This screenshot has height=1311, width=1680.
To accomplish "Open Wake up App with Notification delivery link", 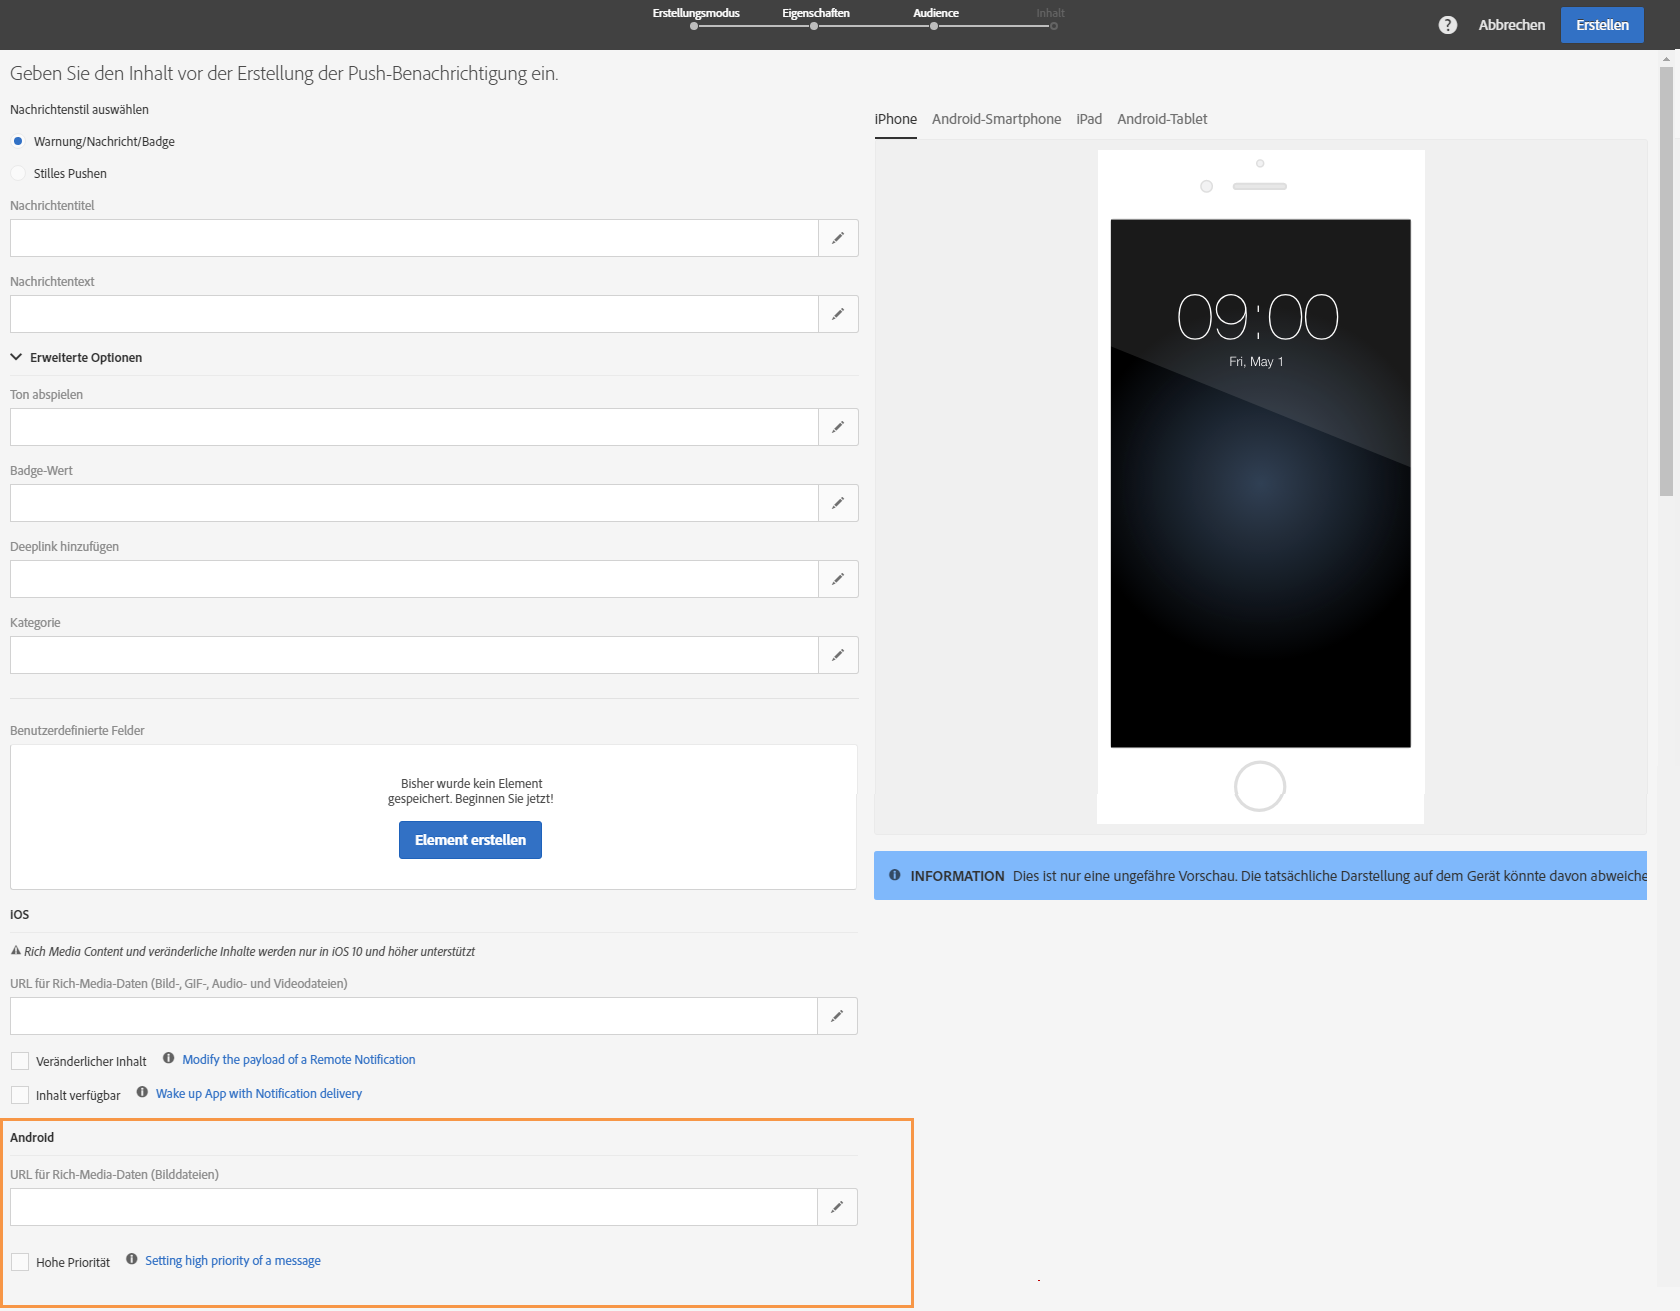I will [259, 1093].
